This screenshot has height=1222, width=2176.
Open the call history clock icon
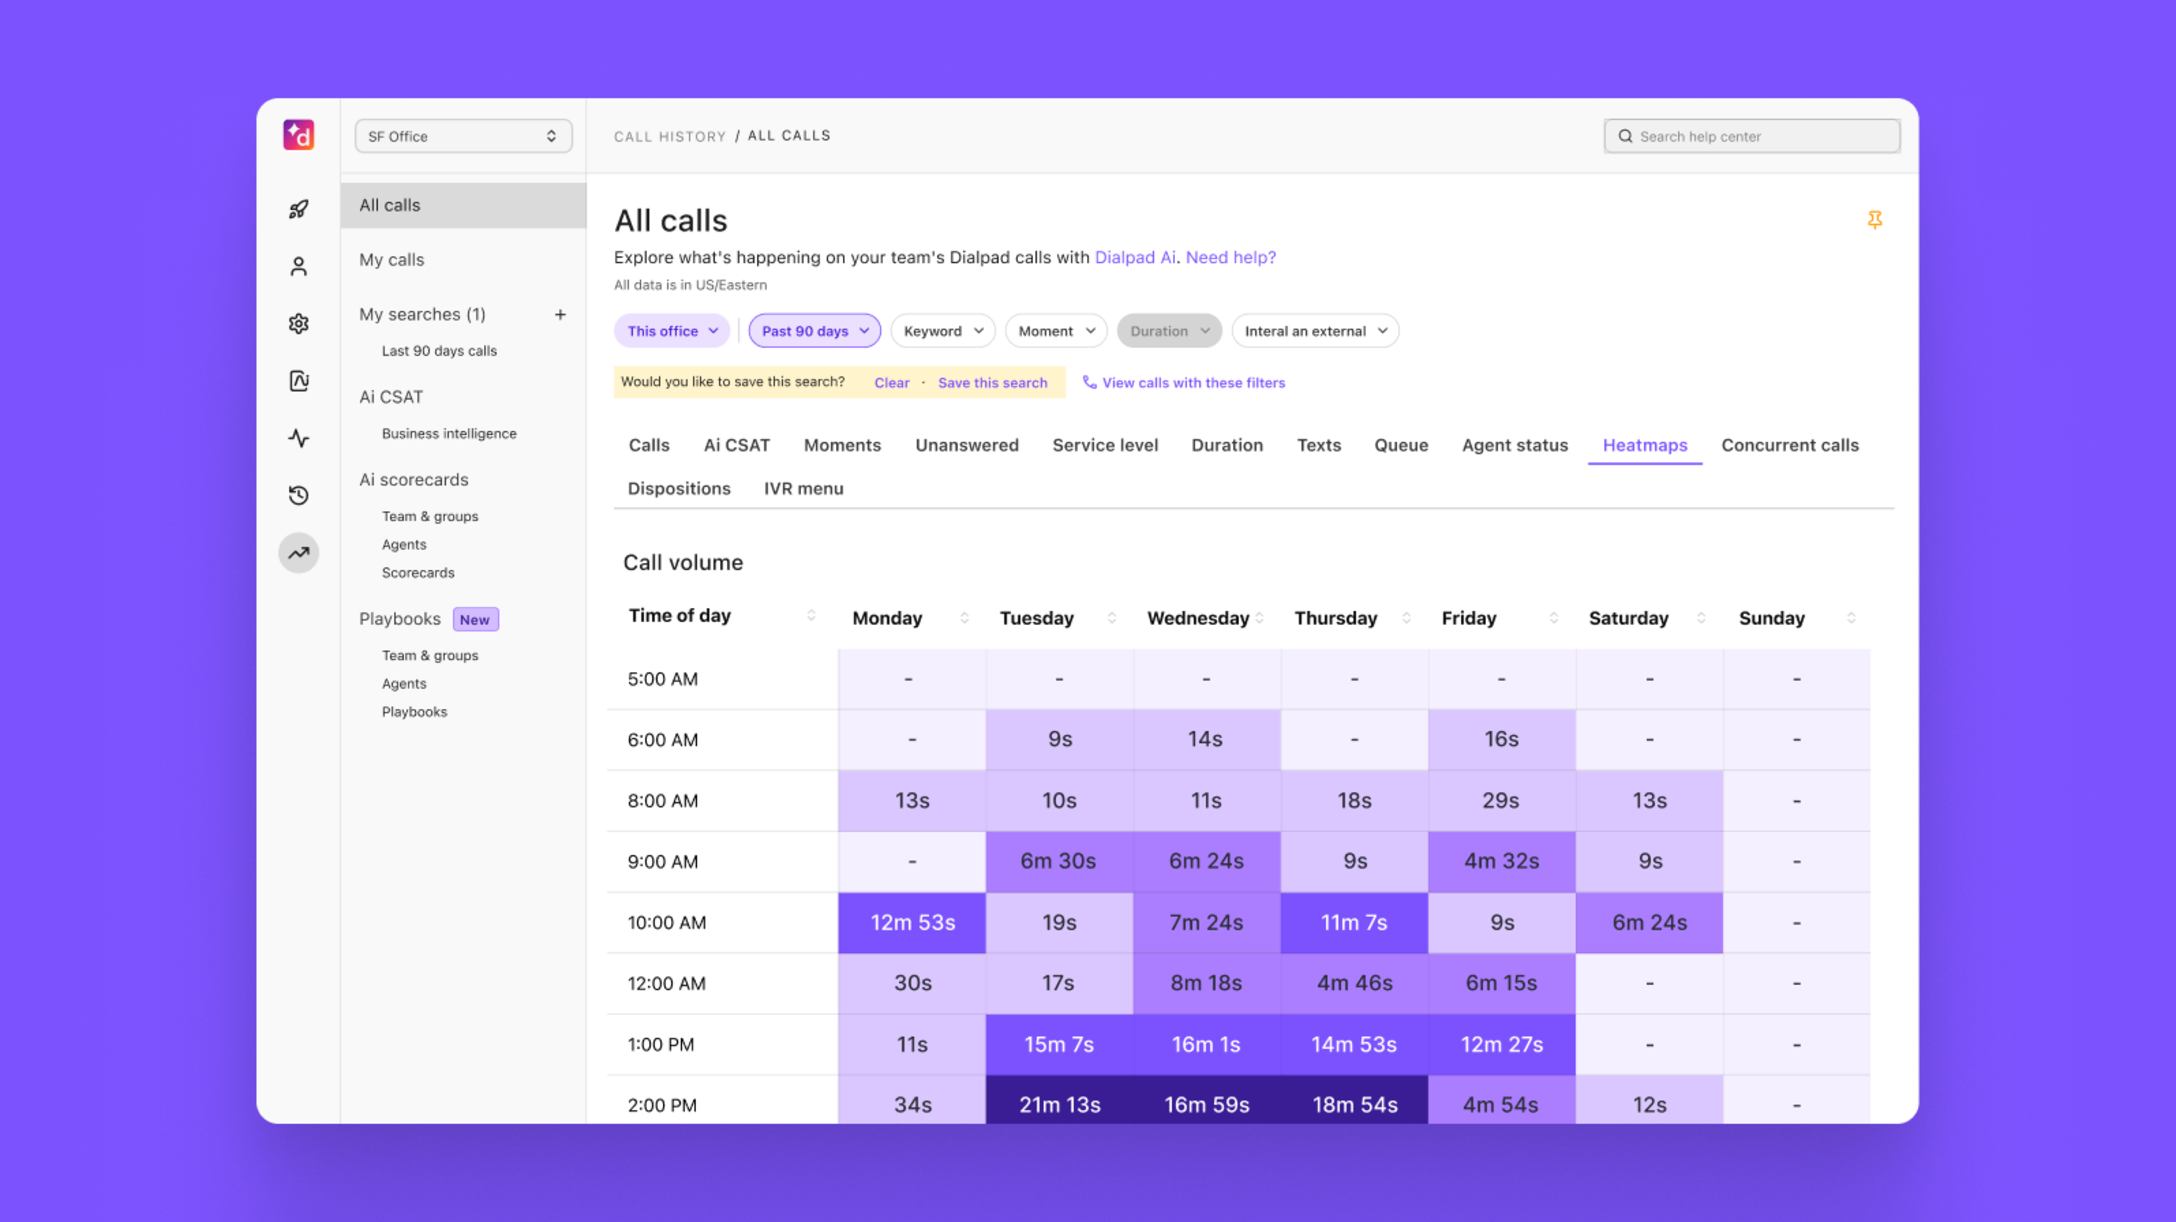point(298,494)
